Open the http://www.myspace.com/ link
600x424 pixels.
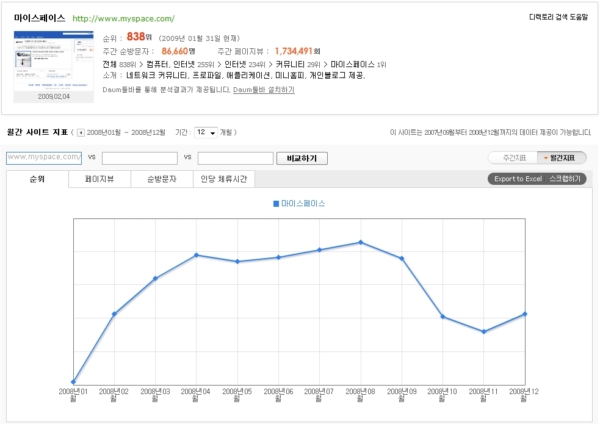click(123, 18)
